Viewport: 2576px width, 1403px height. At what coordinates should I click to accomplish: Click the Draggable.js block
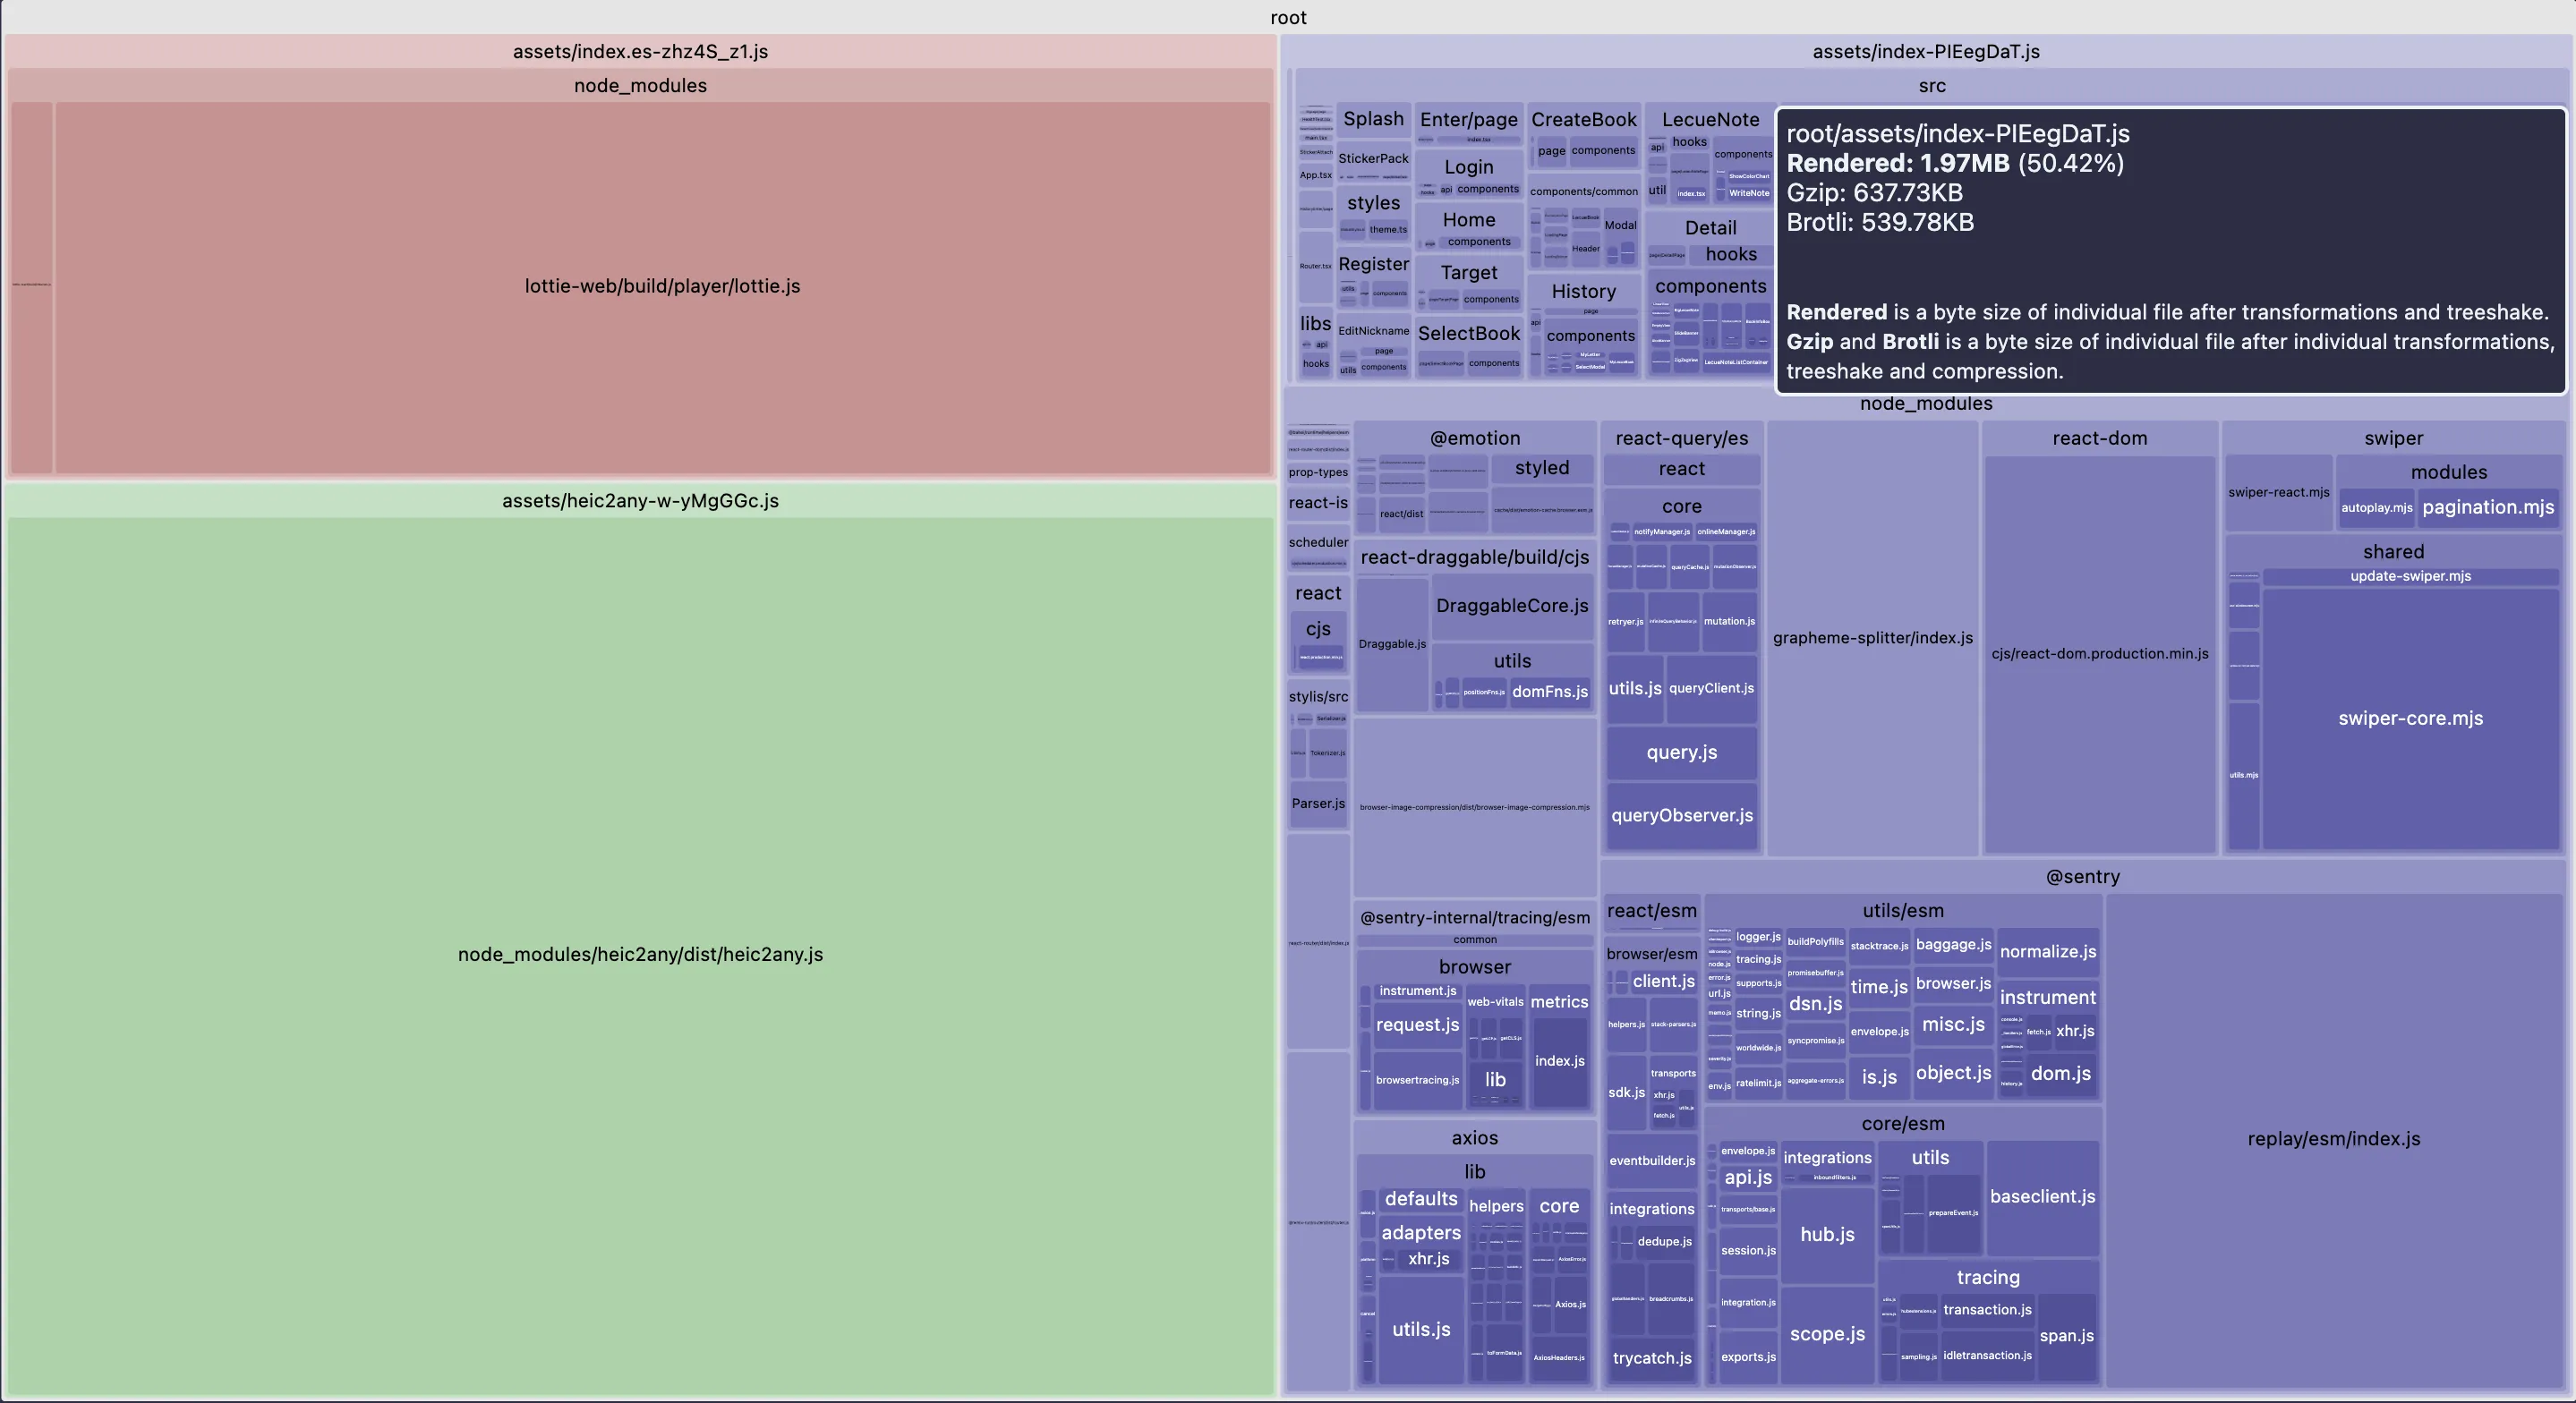[x=1392, y=644]
